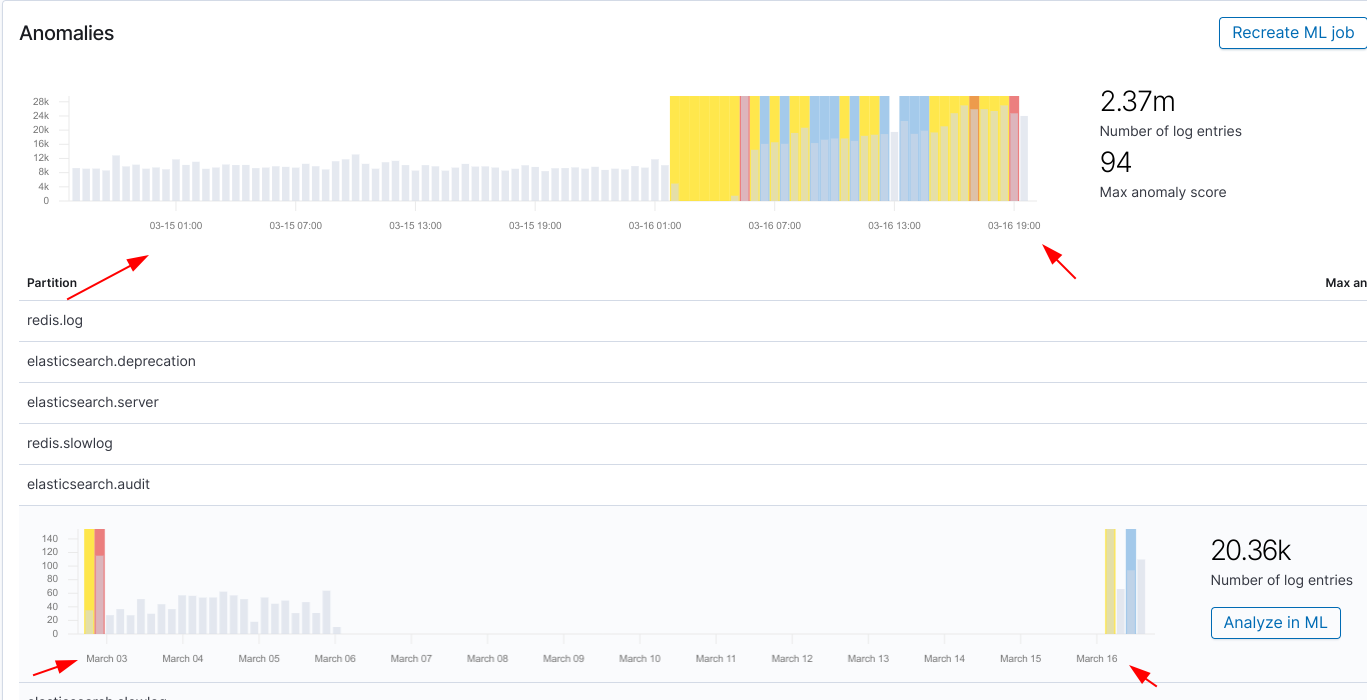Viewport: 1367px width, 700px height.
Task: Select red anomaly bar above March 03
Action: coord(100,582)
